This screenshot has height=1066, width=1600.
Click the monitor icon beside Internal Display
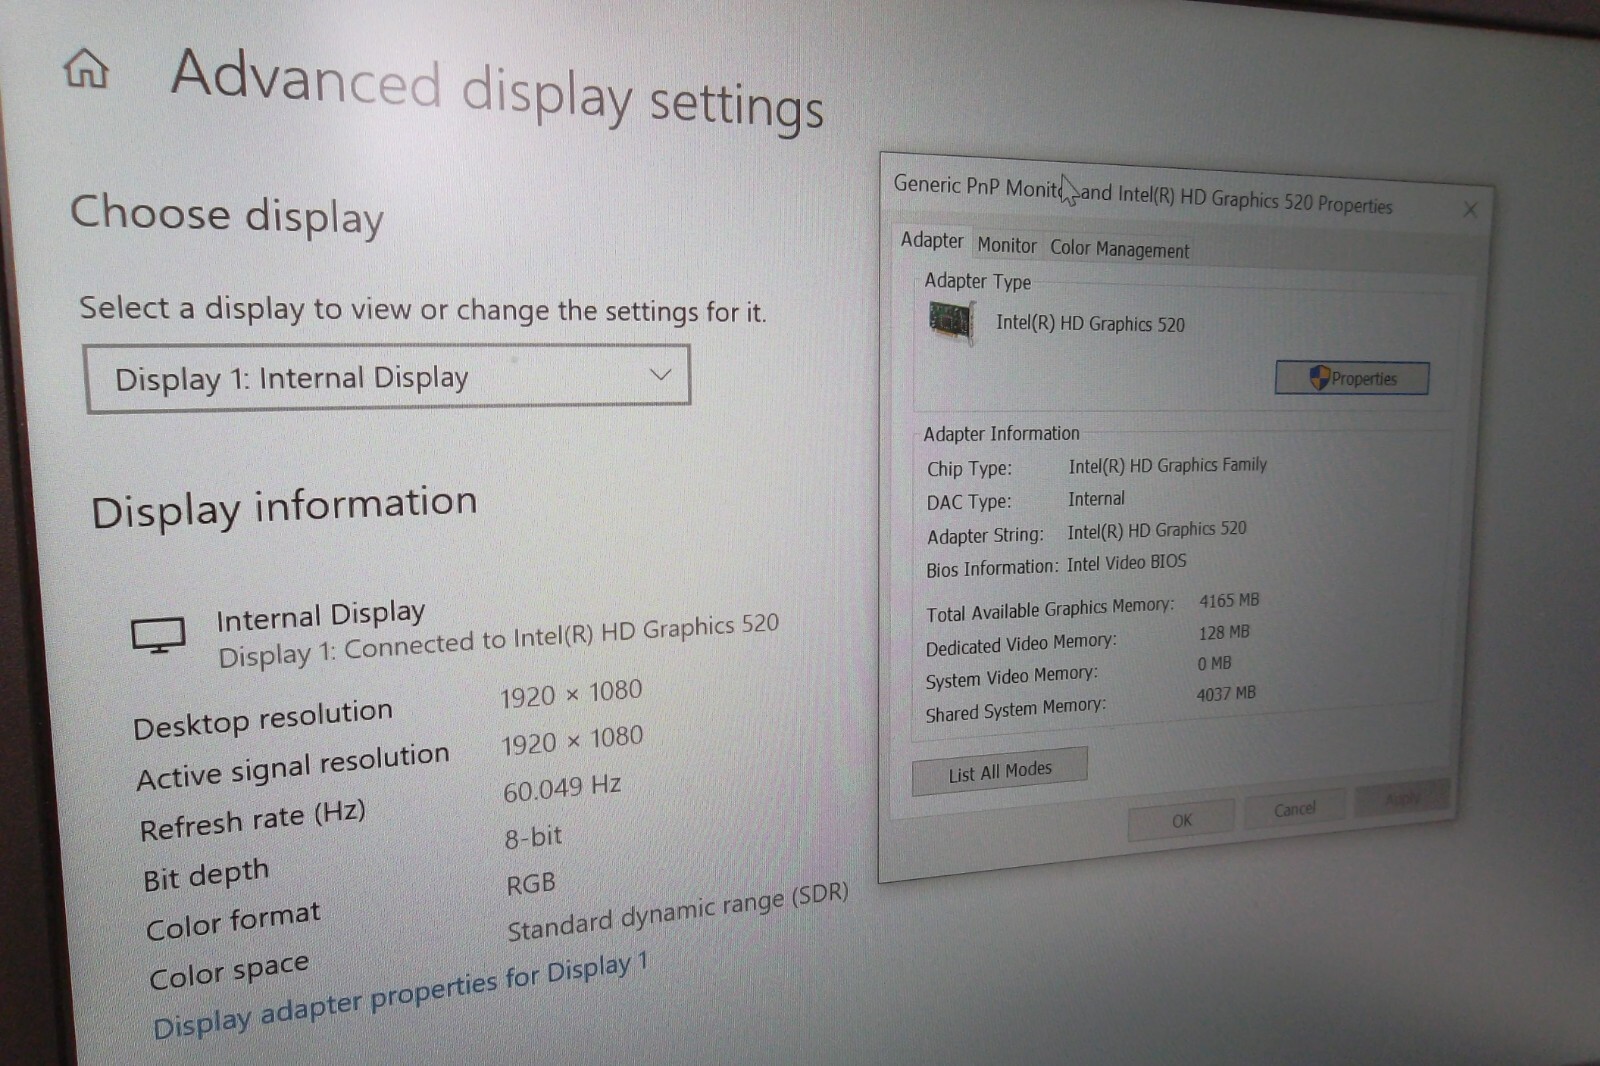click(158, 635)
